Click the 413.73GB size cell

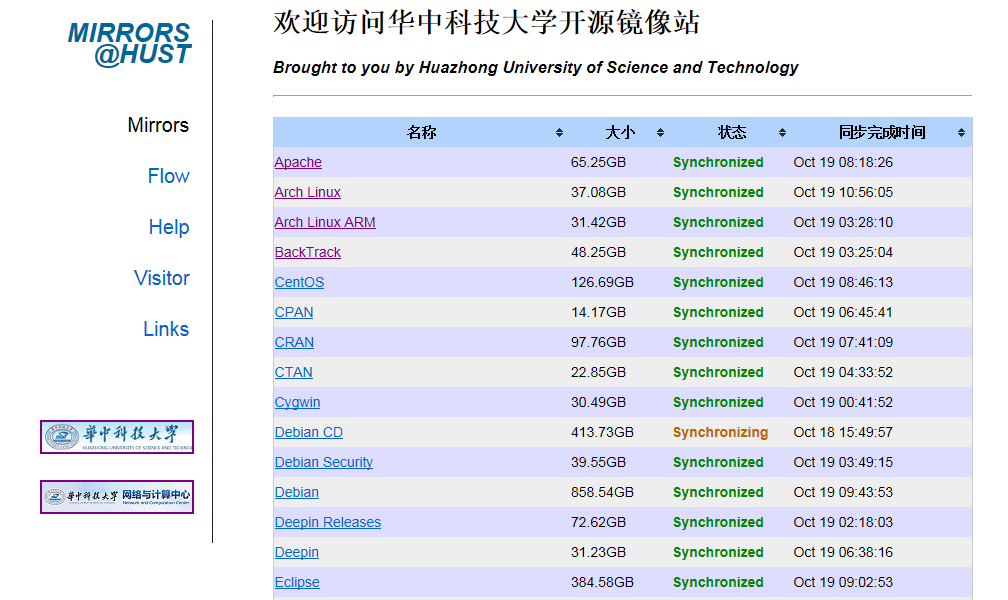602,432
